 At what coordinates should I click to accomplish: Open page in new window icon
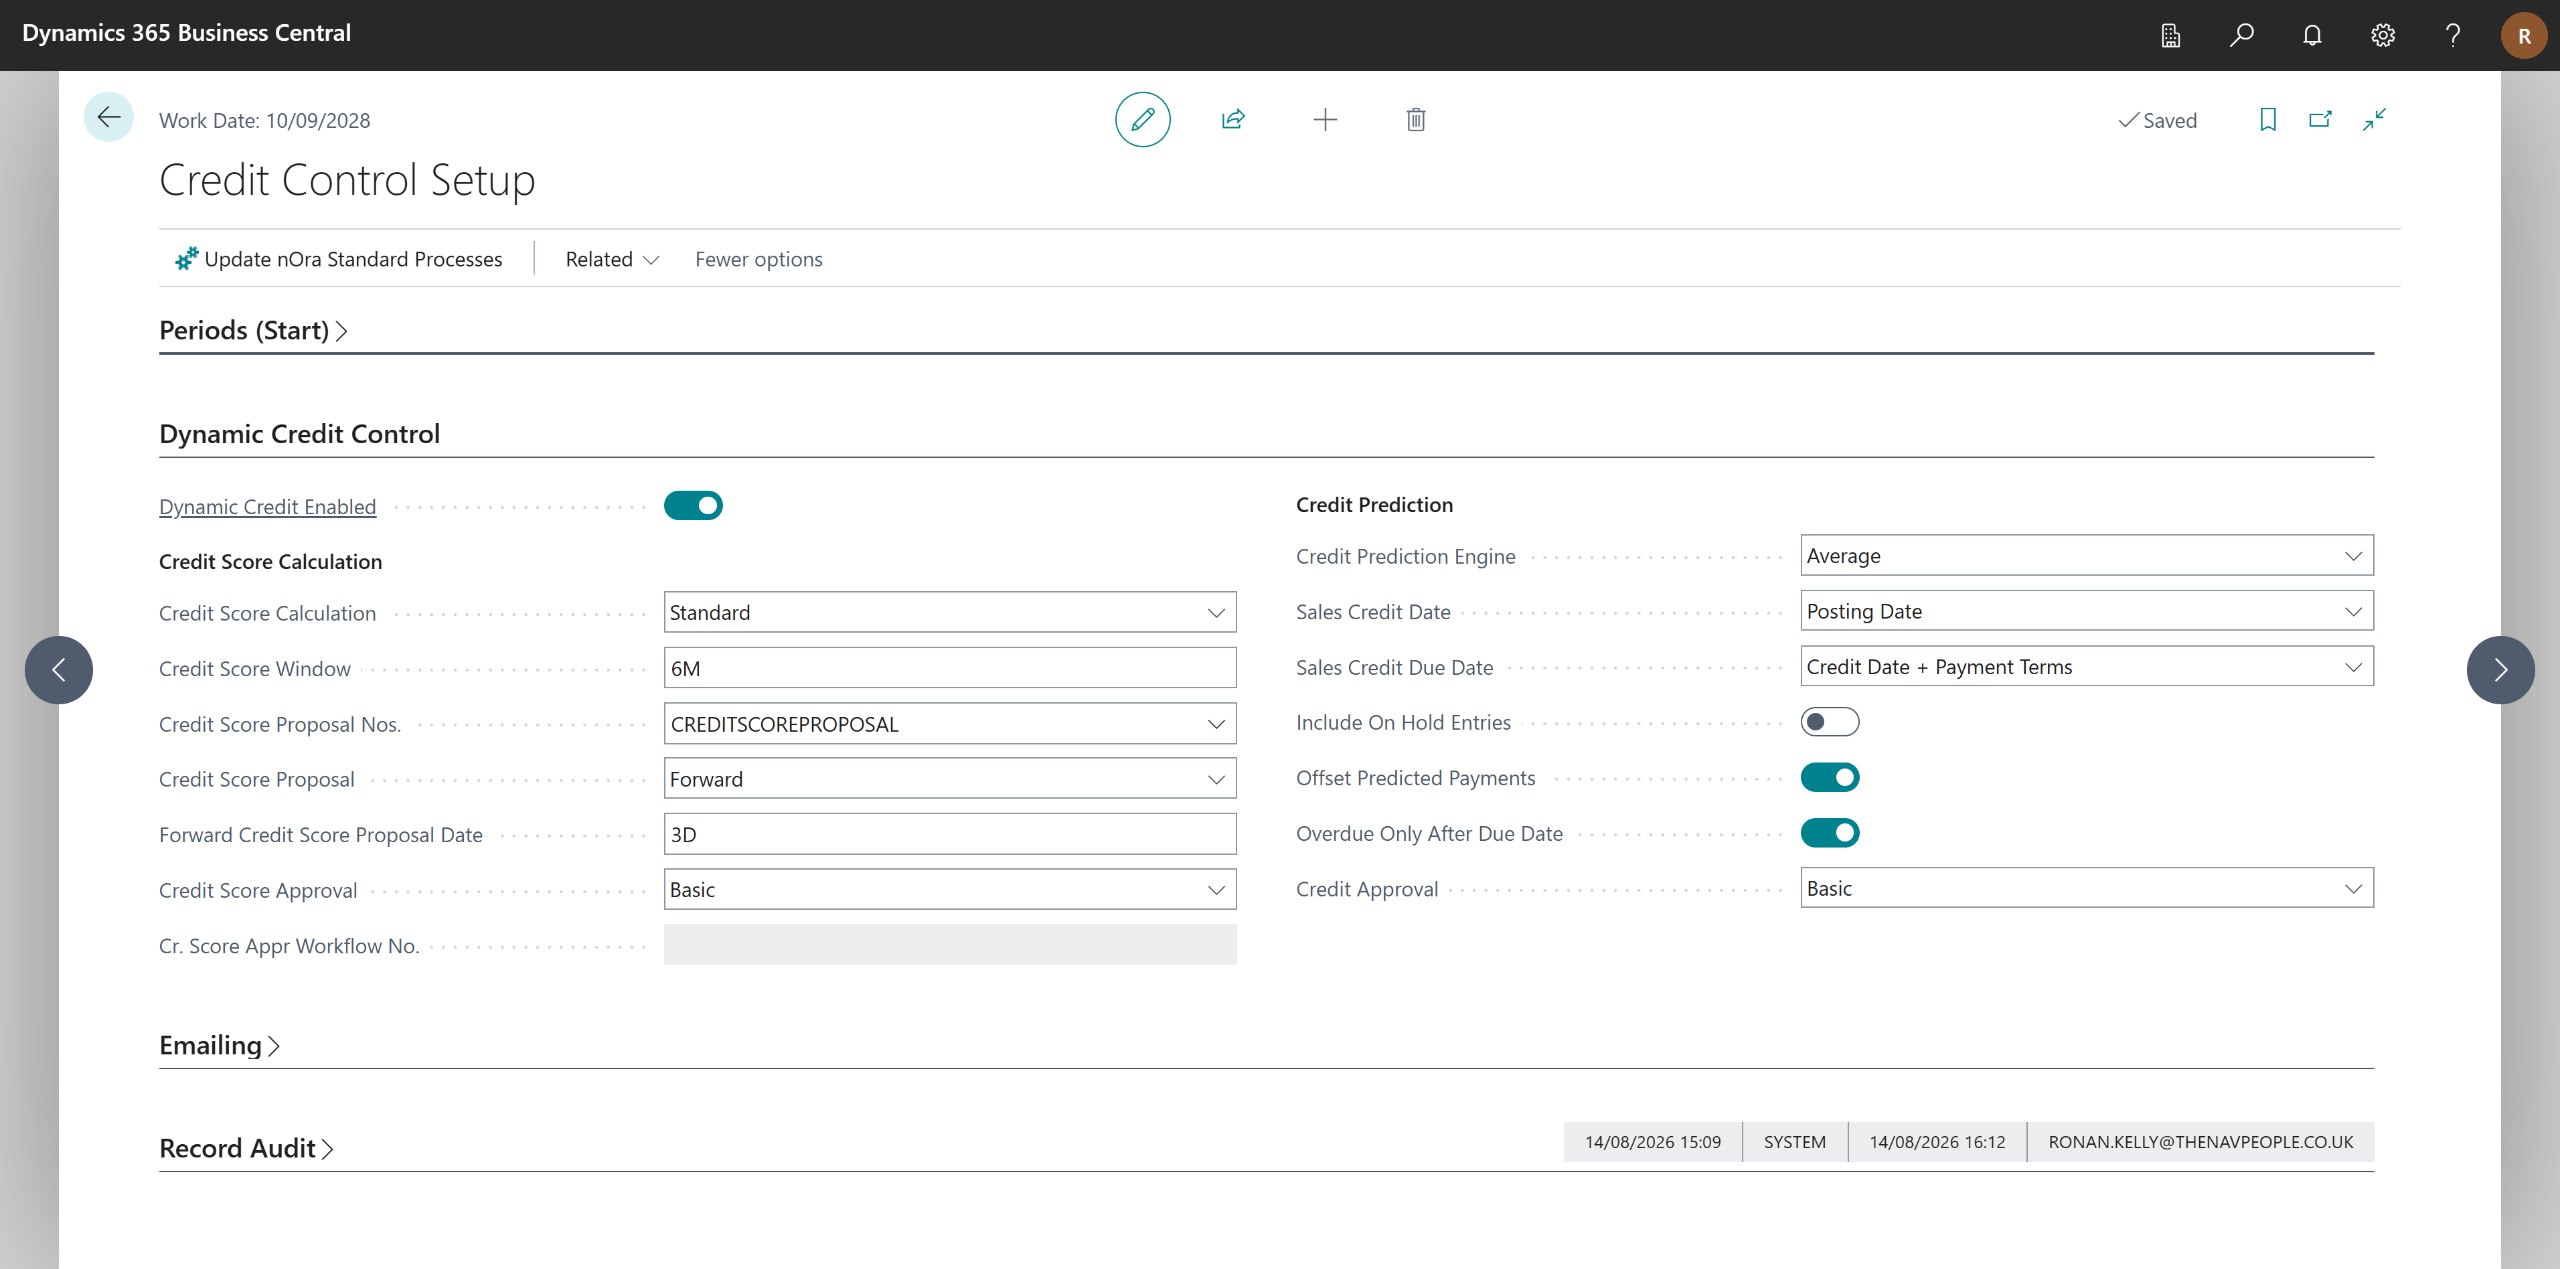pos(2320,120)
